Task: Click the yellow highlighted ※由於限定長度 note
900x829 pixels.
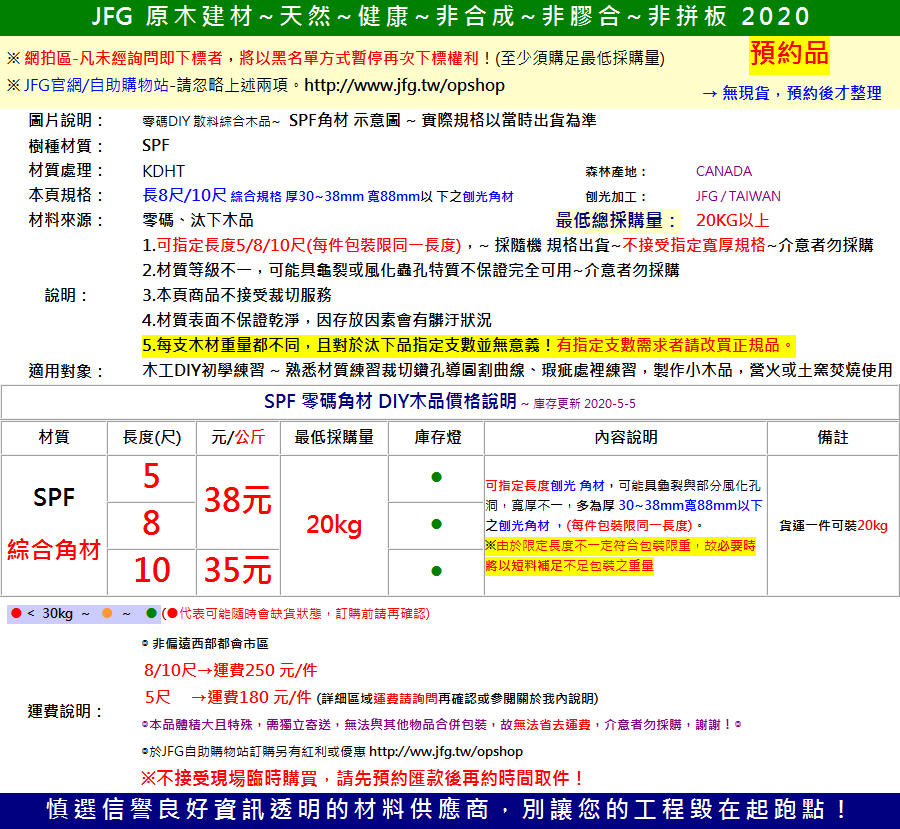Action: coord(620,556)
